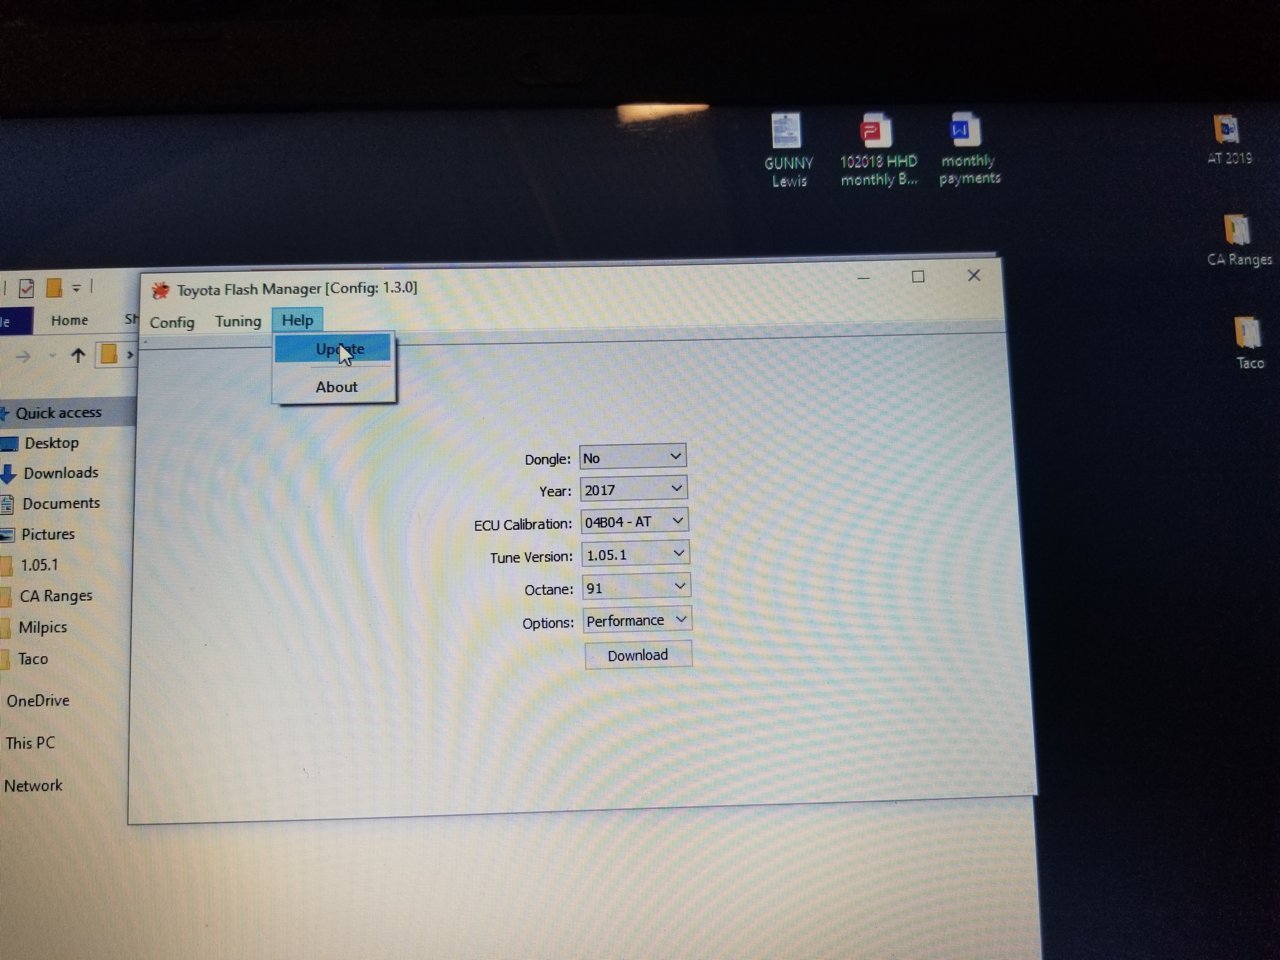Viewport: 1280px width, 960px height.
Task: Click the Forward arrow in File Explorer
Action: [23, 356]
